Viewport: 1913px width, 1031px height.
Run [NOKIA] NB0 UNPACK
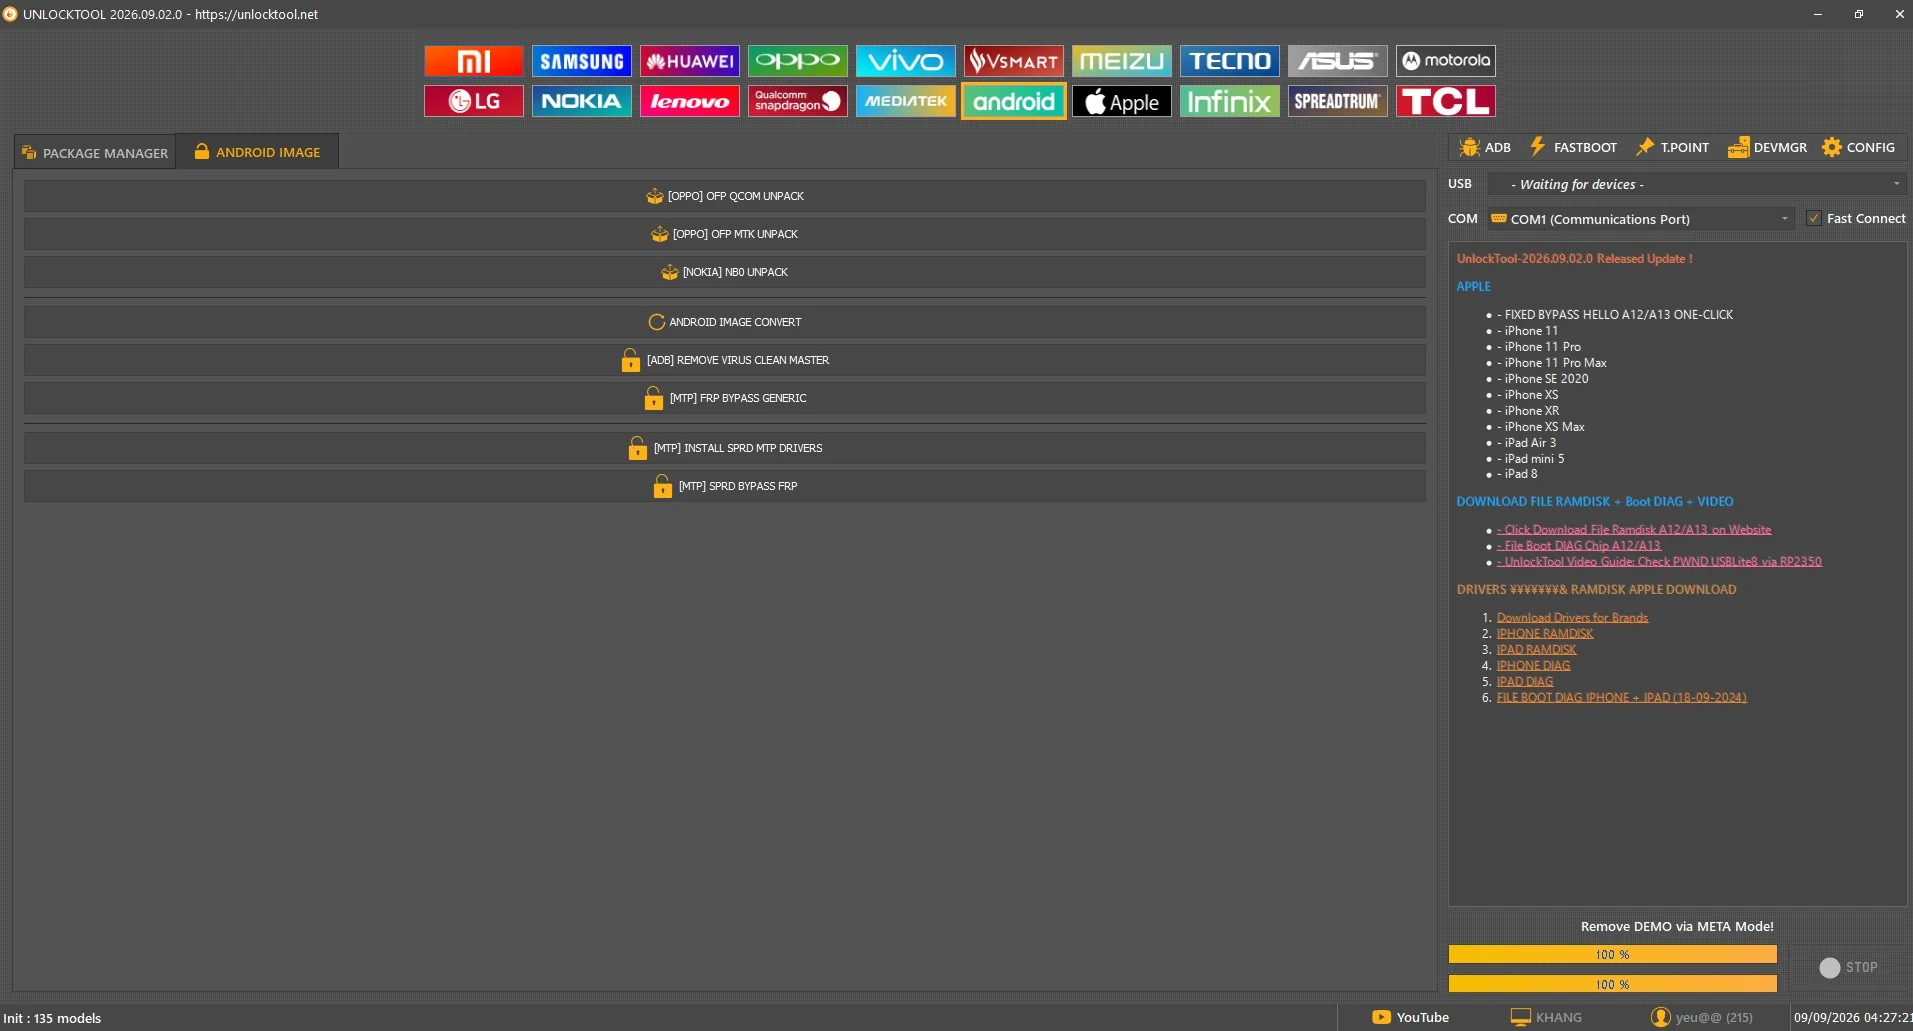click(x=725, y=272)
